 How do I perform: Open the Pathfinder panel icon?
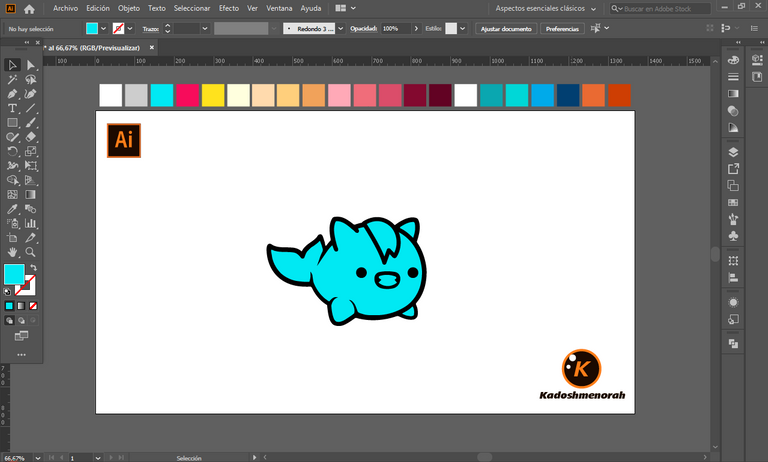[733, 343]
